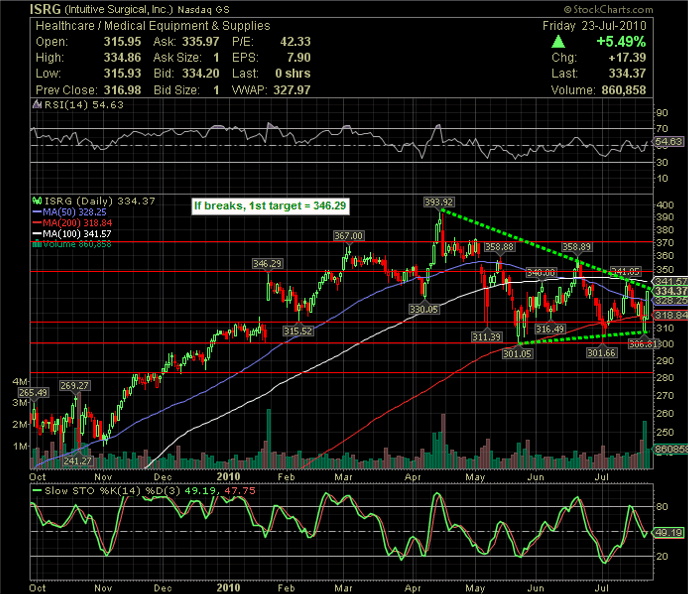
Task: Click the Ask price 335.97
Action: (x=201, y=42)
